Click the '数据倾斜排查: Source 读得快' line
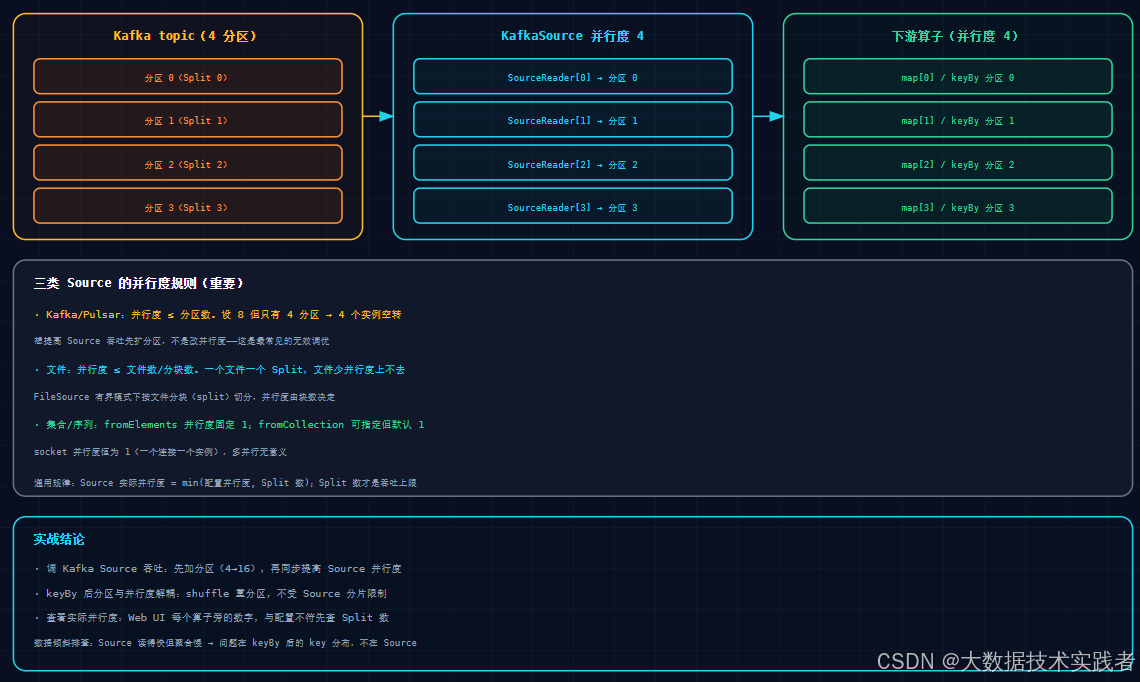The height and width of the screenshot is (682, 1140). point(225,643)
